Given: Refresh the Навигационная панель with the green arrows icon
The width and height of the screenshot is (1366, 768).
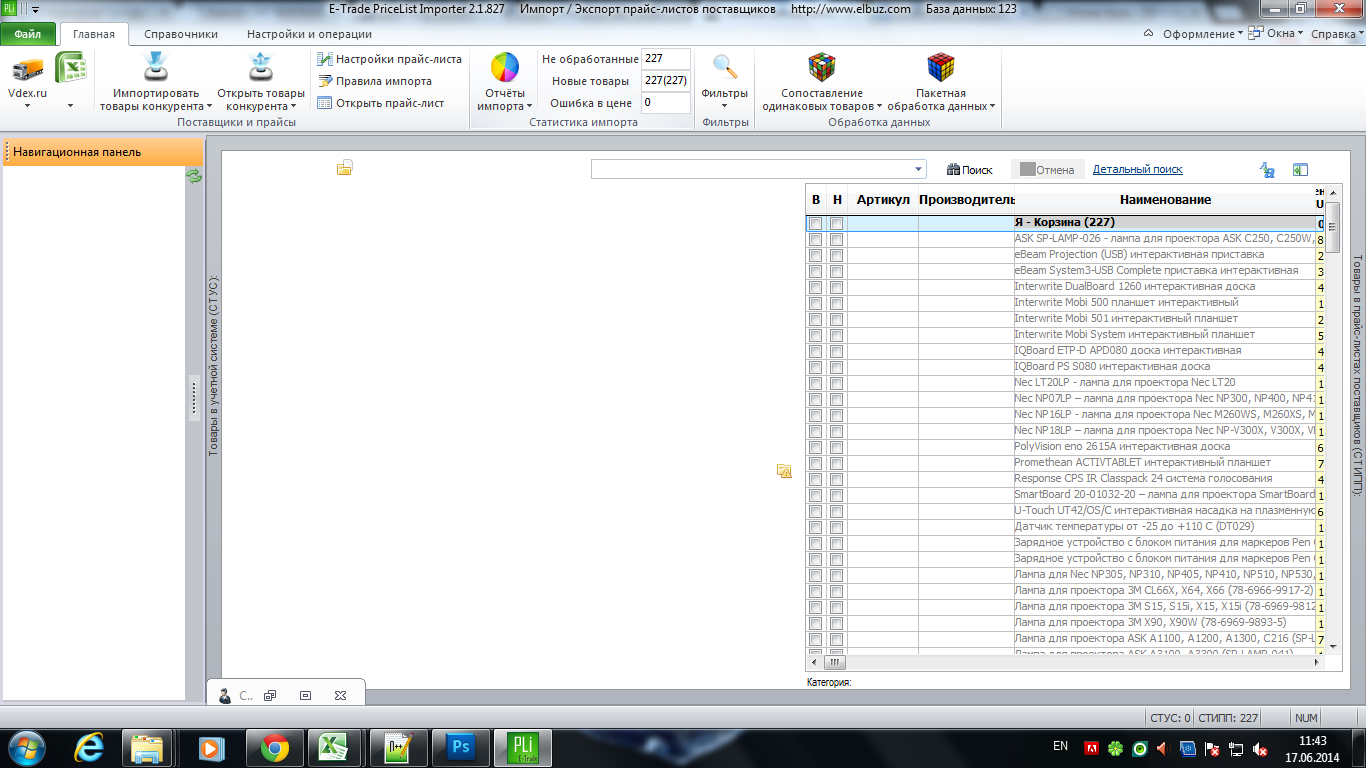Looking at the screenshot, I should point(194,176).
